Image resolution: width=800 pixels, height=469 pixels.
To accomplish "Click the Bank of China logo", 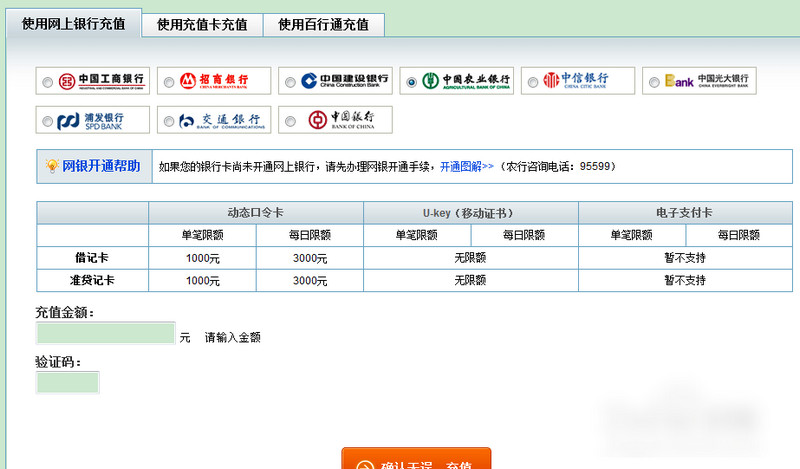I will pos(346,120).
